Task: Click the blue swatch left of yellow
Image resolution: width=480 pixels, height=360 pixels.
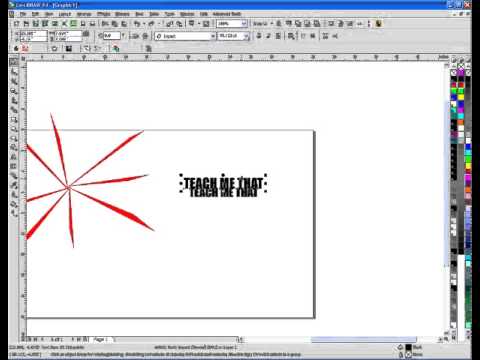Action: [454, 97]
